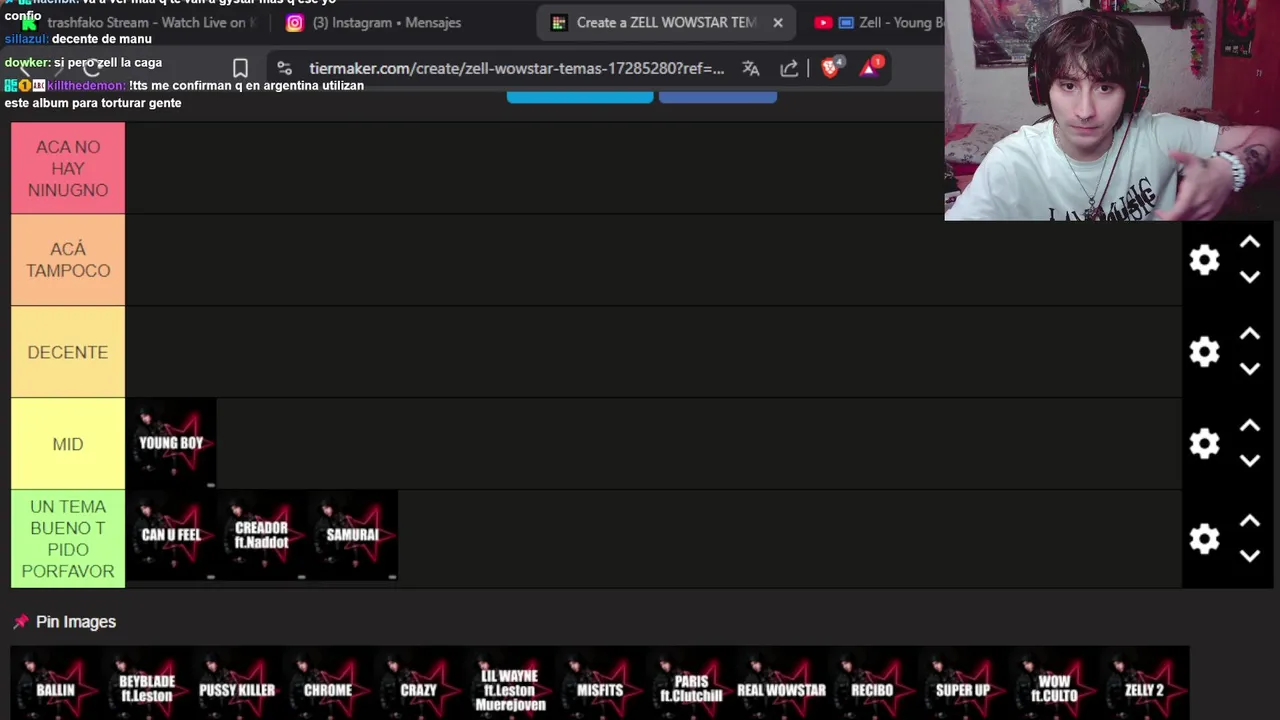Move ACÁ TAMPOCO row up
1280x720 pixels.
point(1250,242)
